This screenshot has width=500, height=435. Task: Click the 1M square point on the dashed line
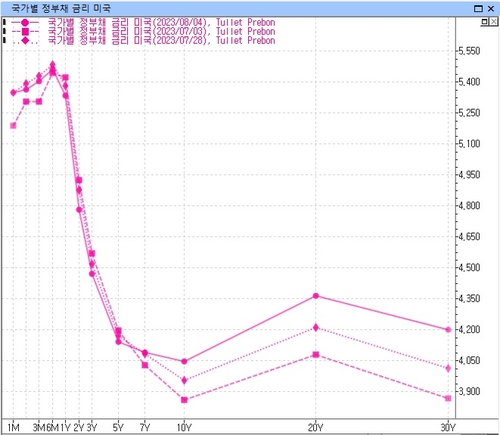(13, 126)
